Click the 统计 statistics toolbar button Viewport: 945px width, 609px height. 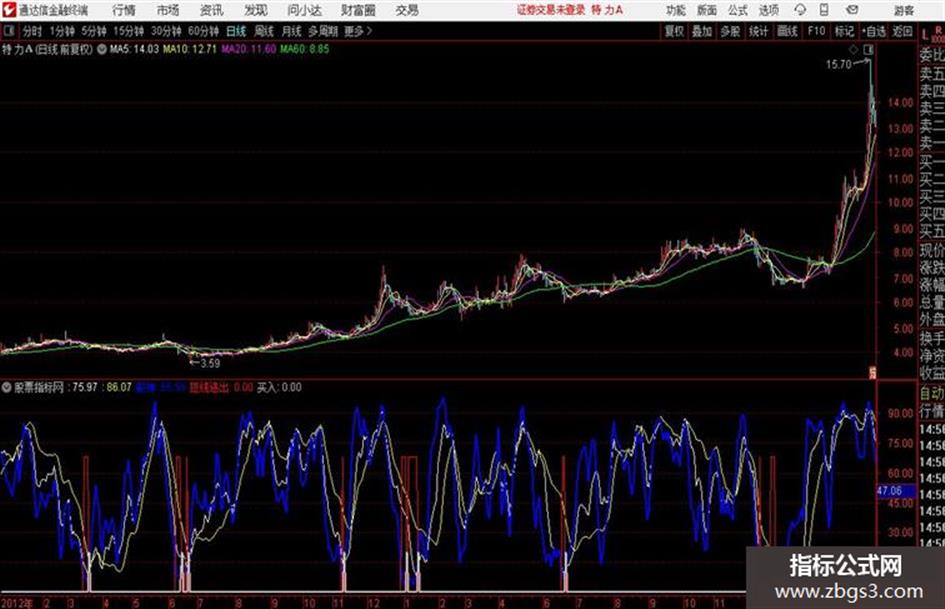(x=758, y=31)
